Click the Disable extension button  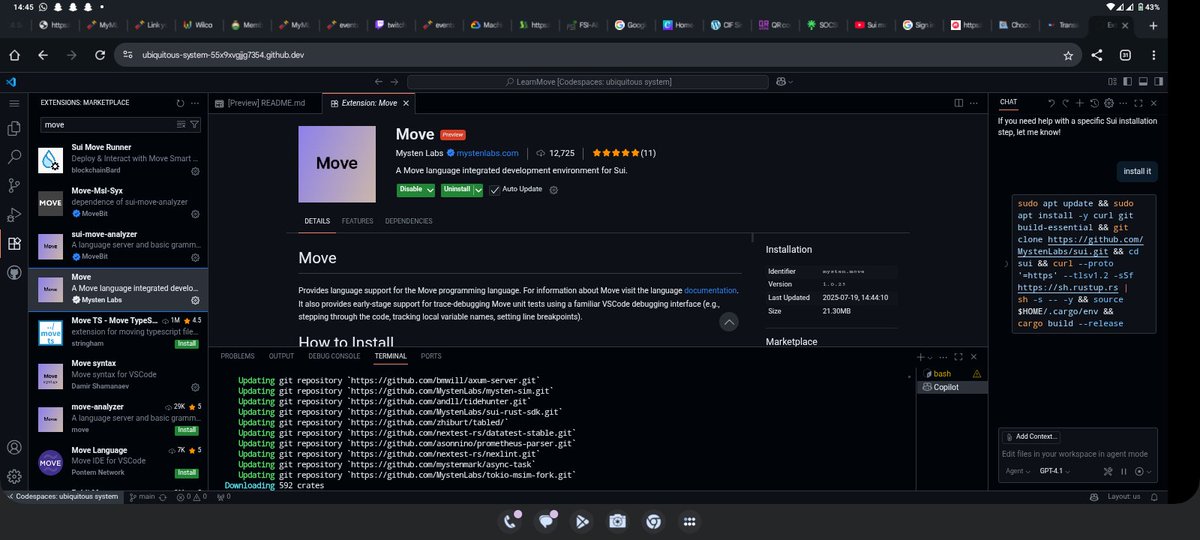tap(411, 189)
